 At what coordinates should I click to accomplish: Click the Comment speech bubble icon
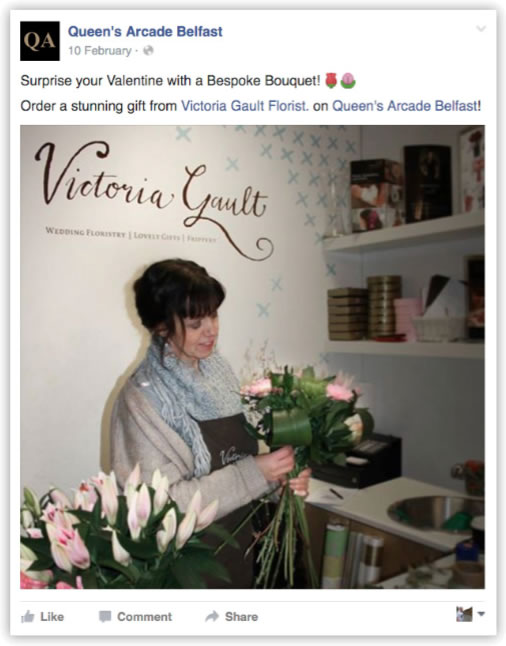(105, 617)
